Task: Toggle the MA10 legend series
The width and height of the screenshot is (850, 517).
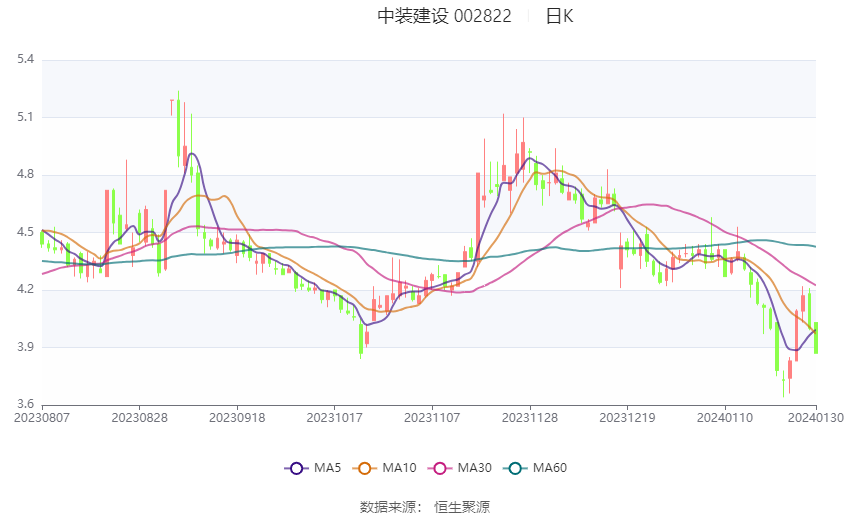Action: [x=384, y=468]
